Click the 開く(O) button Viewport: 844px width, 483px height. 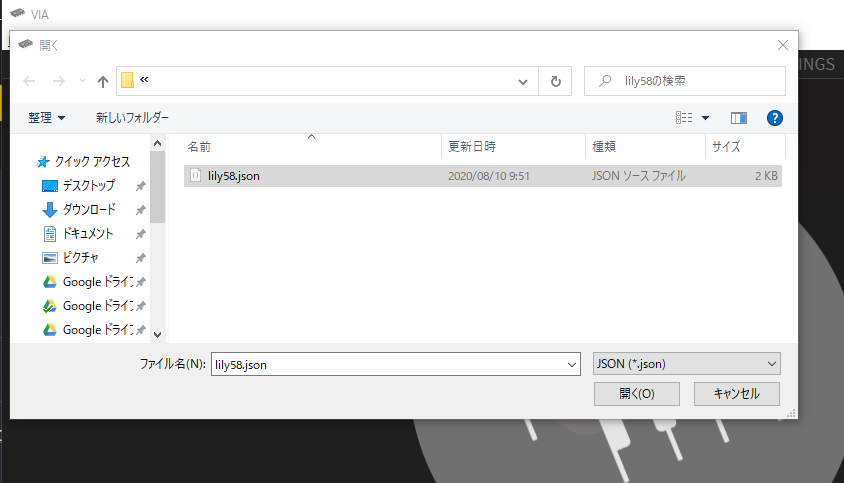coord(637,394)
